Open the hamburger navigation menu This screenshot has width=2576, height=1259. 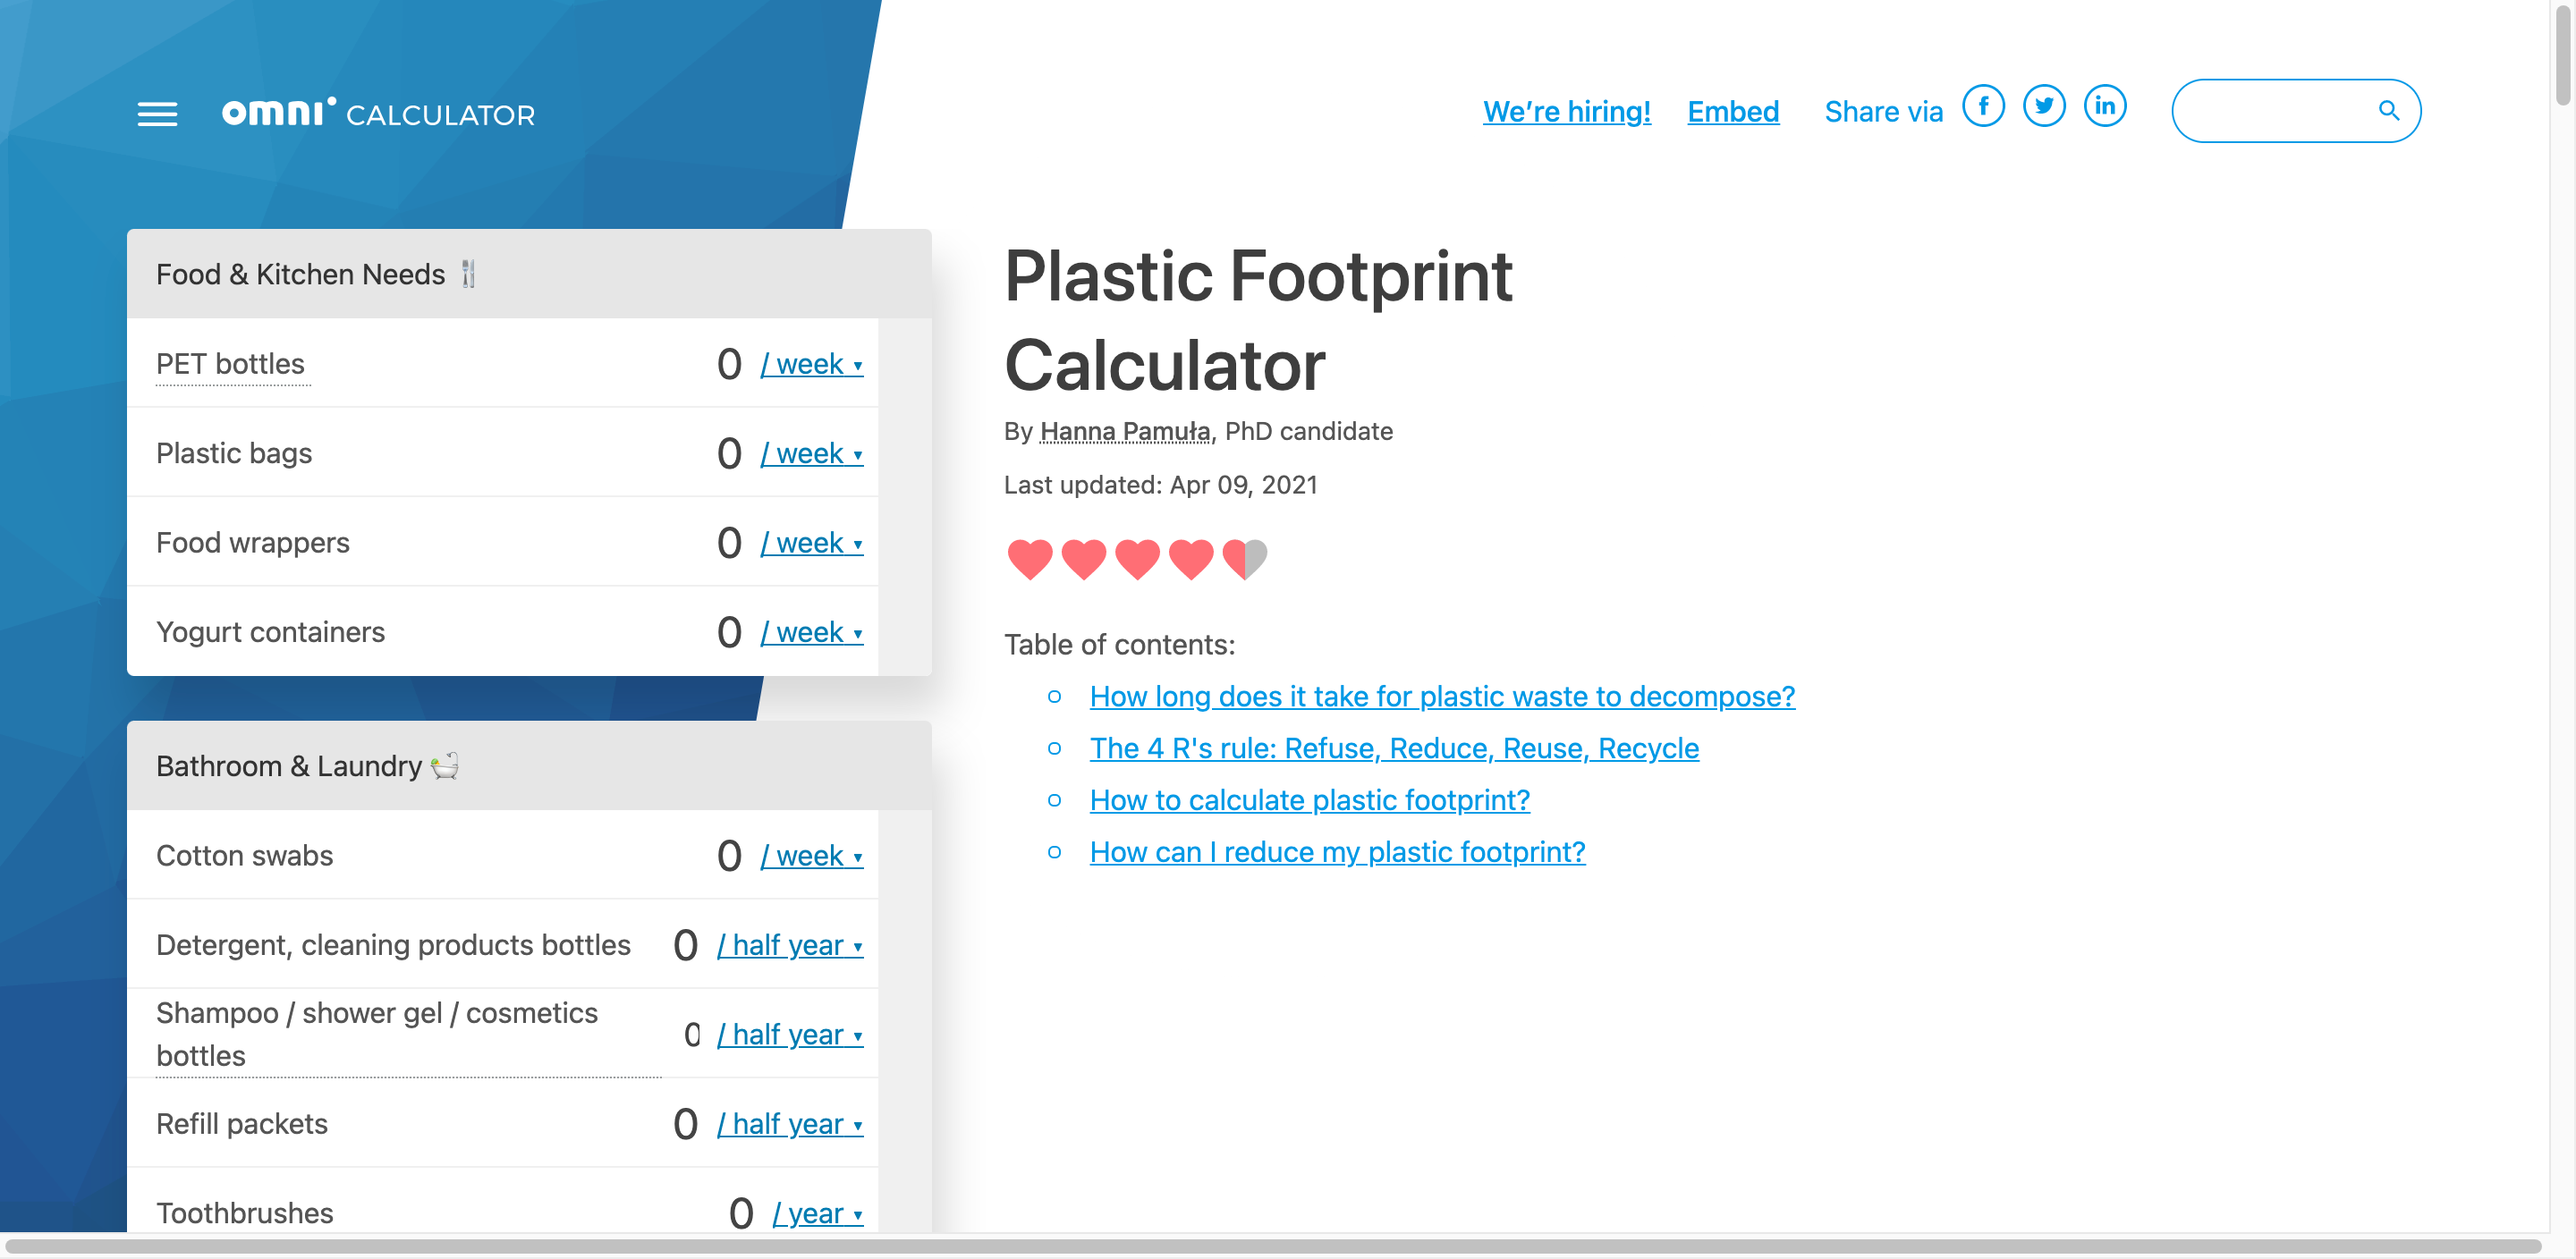(x=157, y=114)
